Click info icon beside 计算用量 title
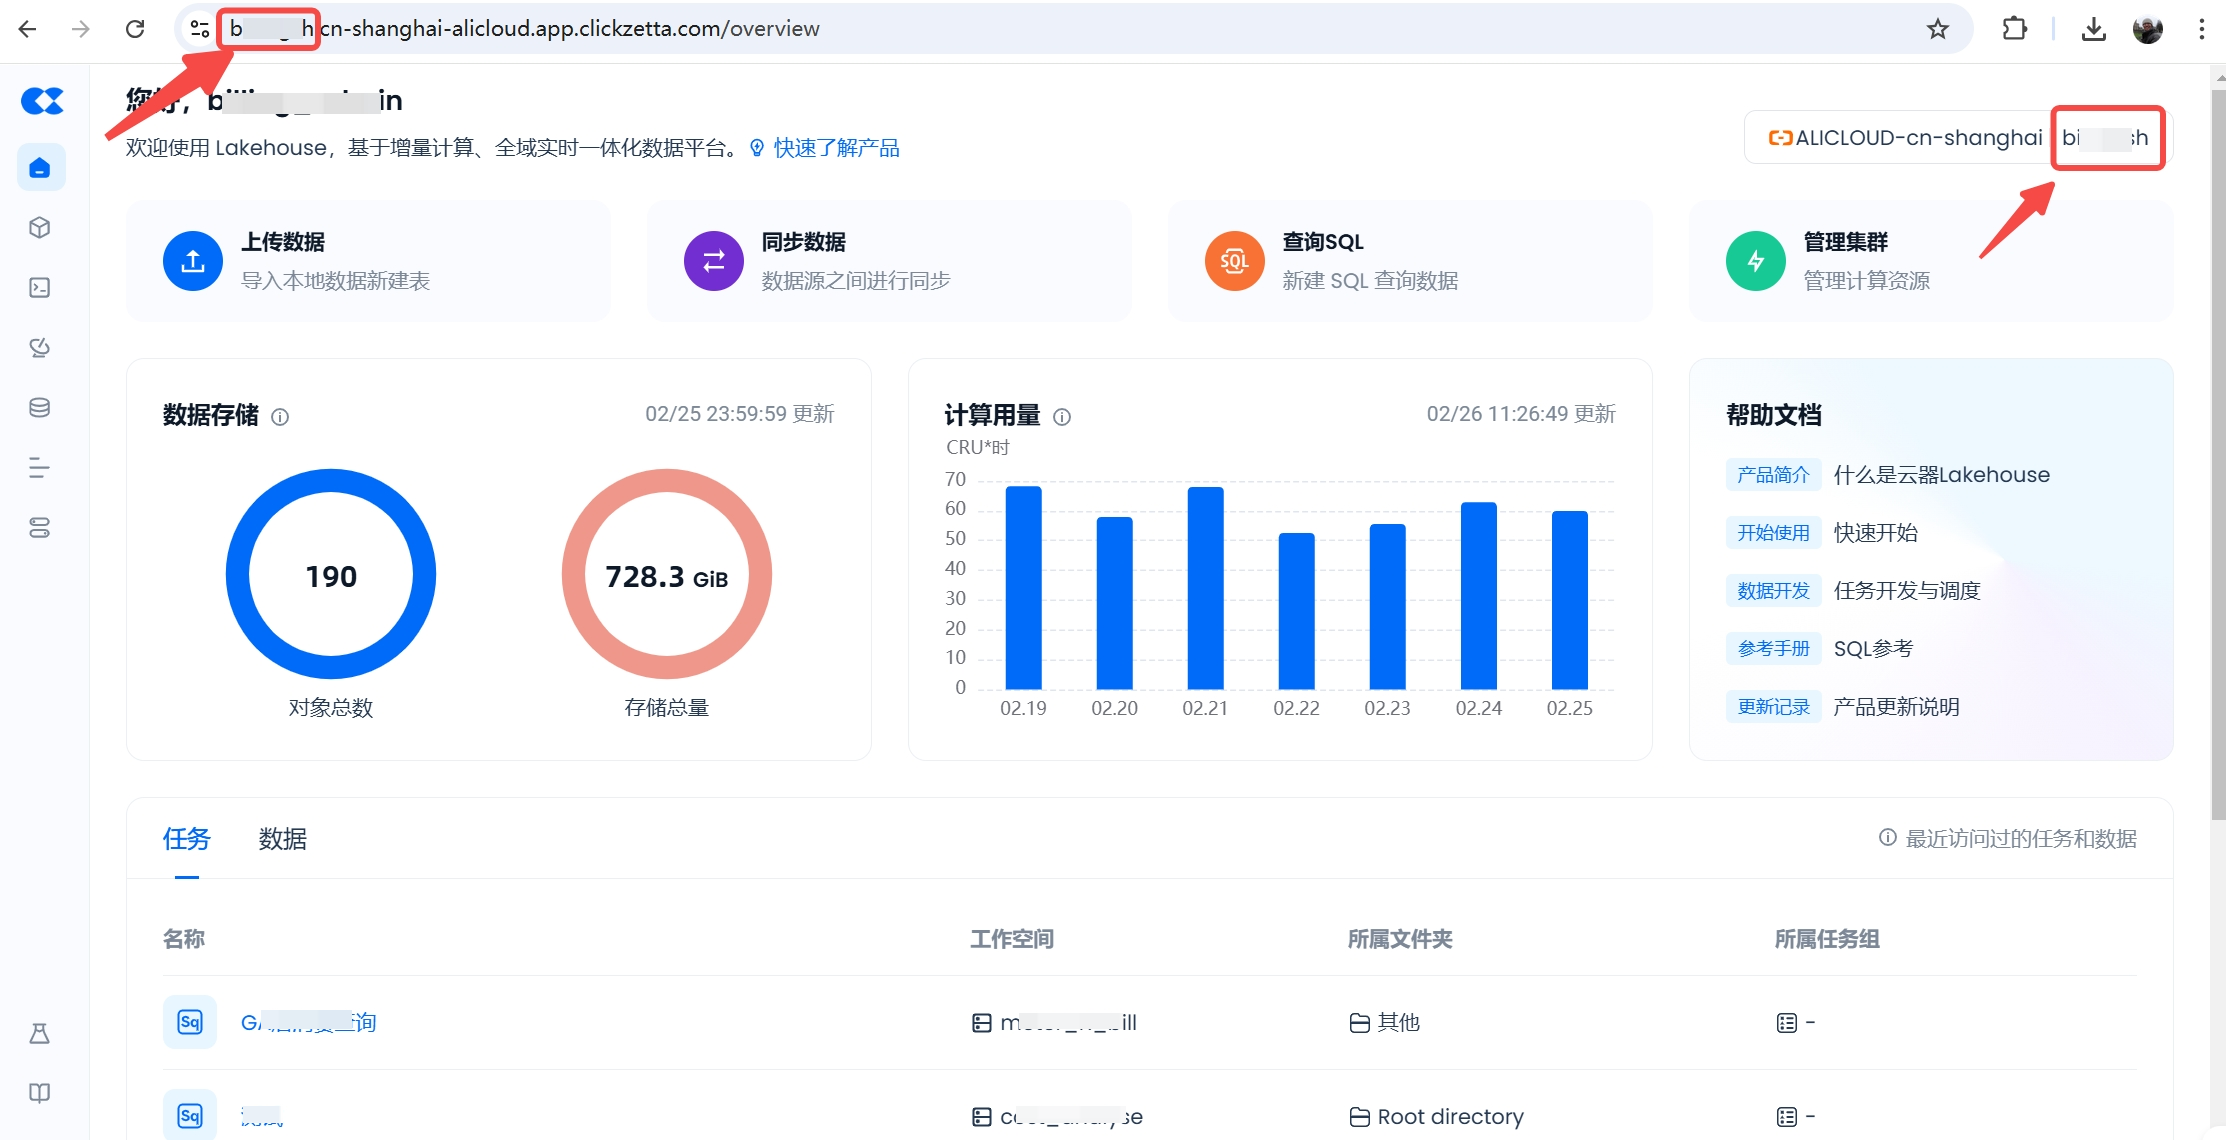The height and width of the screenshot is (1140, 2226). pos(1062,417)
